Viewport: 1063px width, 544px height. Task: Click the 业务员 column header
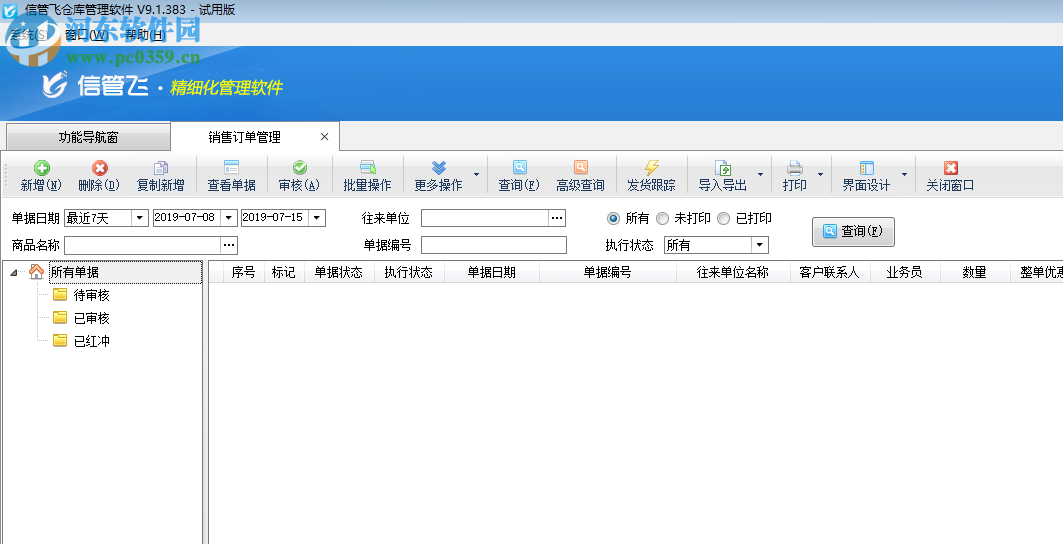[904, 272]
